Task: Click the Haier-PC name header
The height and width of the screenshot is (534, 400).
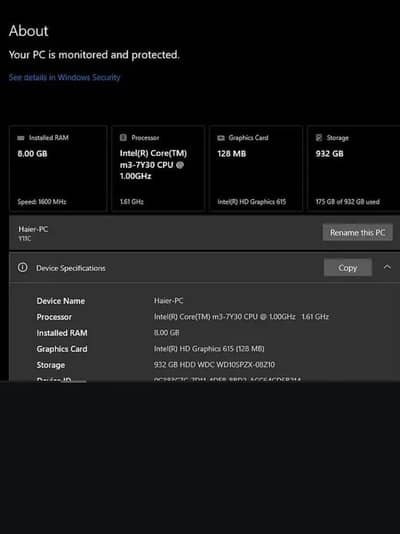Action: tap(33, 229)
